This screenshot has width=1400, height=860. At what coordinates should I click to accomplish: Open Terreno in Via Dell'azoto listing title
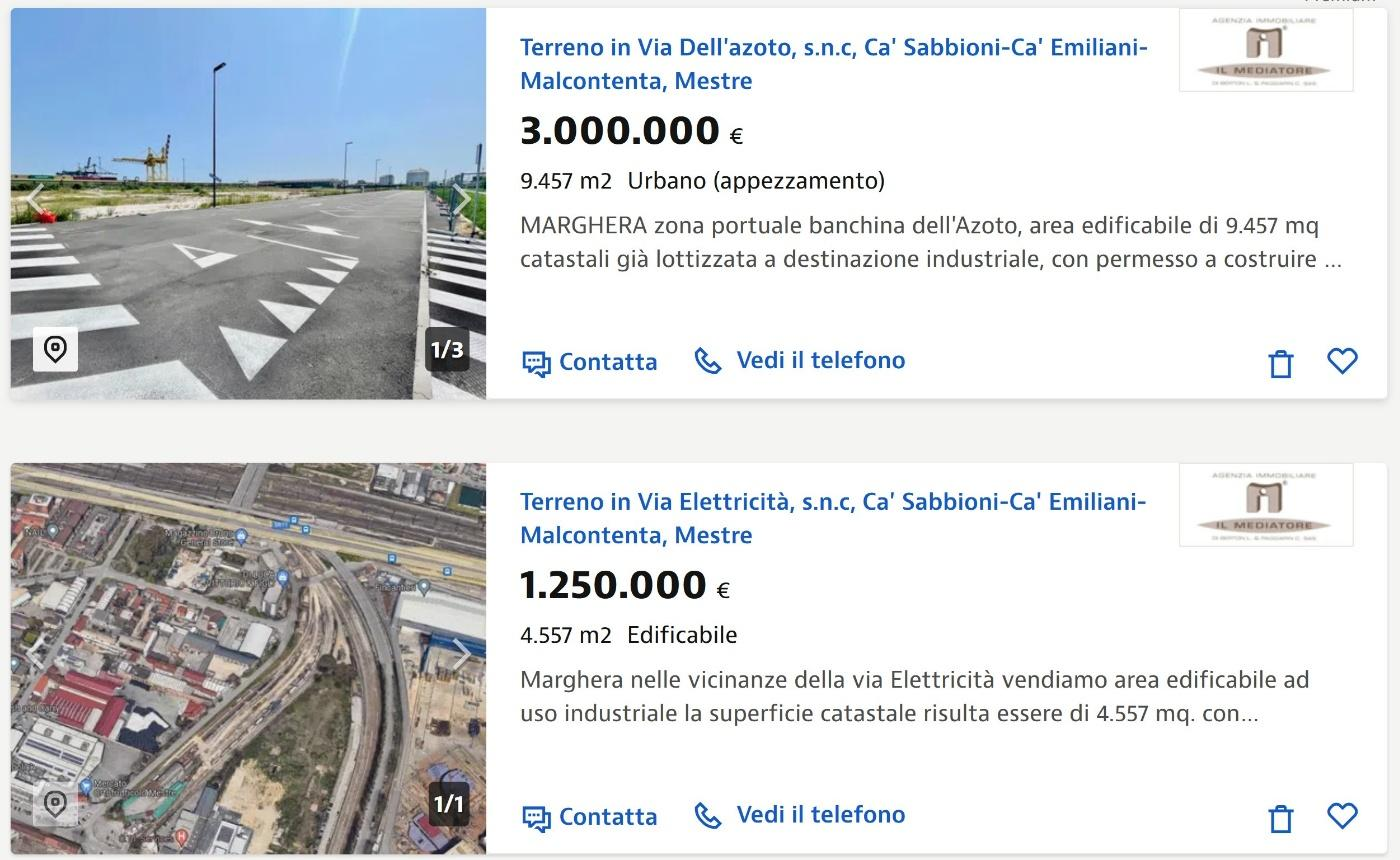pos(834,64)
